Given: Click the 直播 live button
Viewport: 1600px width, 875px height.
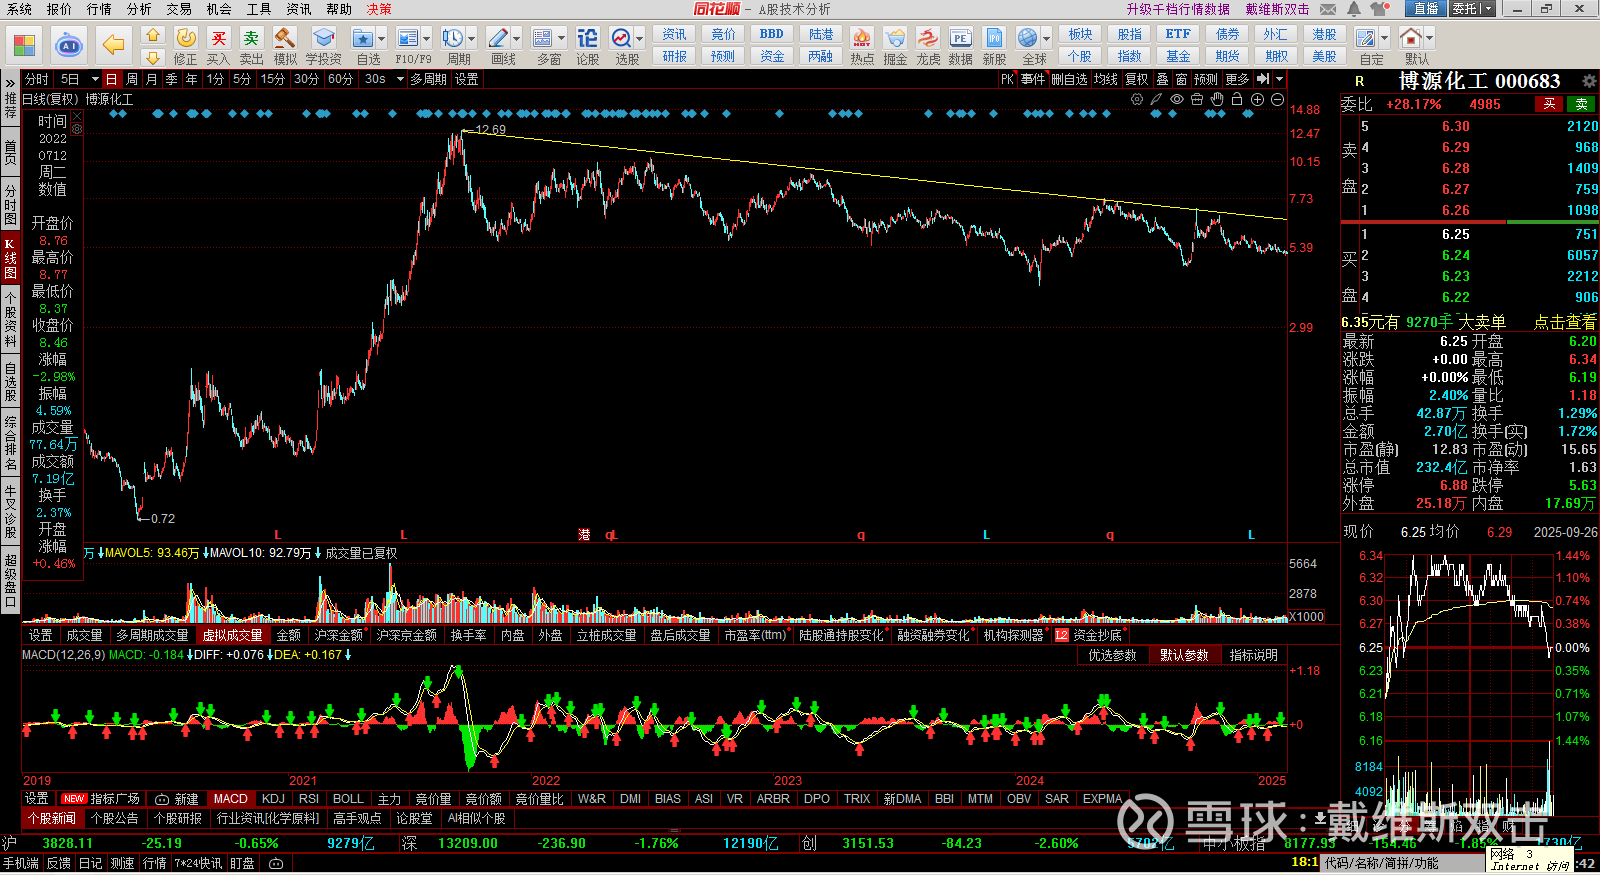Looking at the screenshot, I should 1426,9.
